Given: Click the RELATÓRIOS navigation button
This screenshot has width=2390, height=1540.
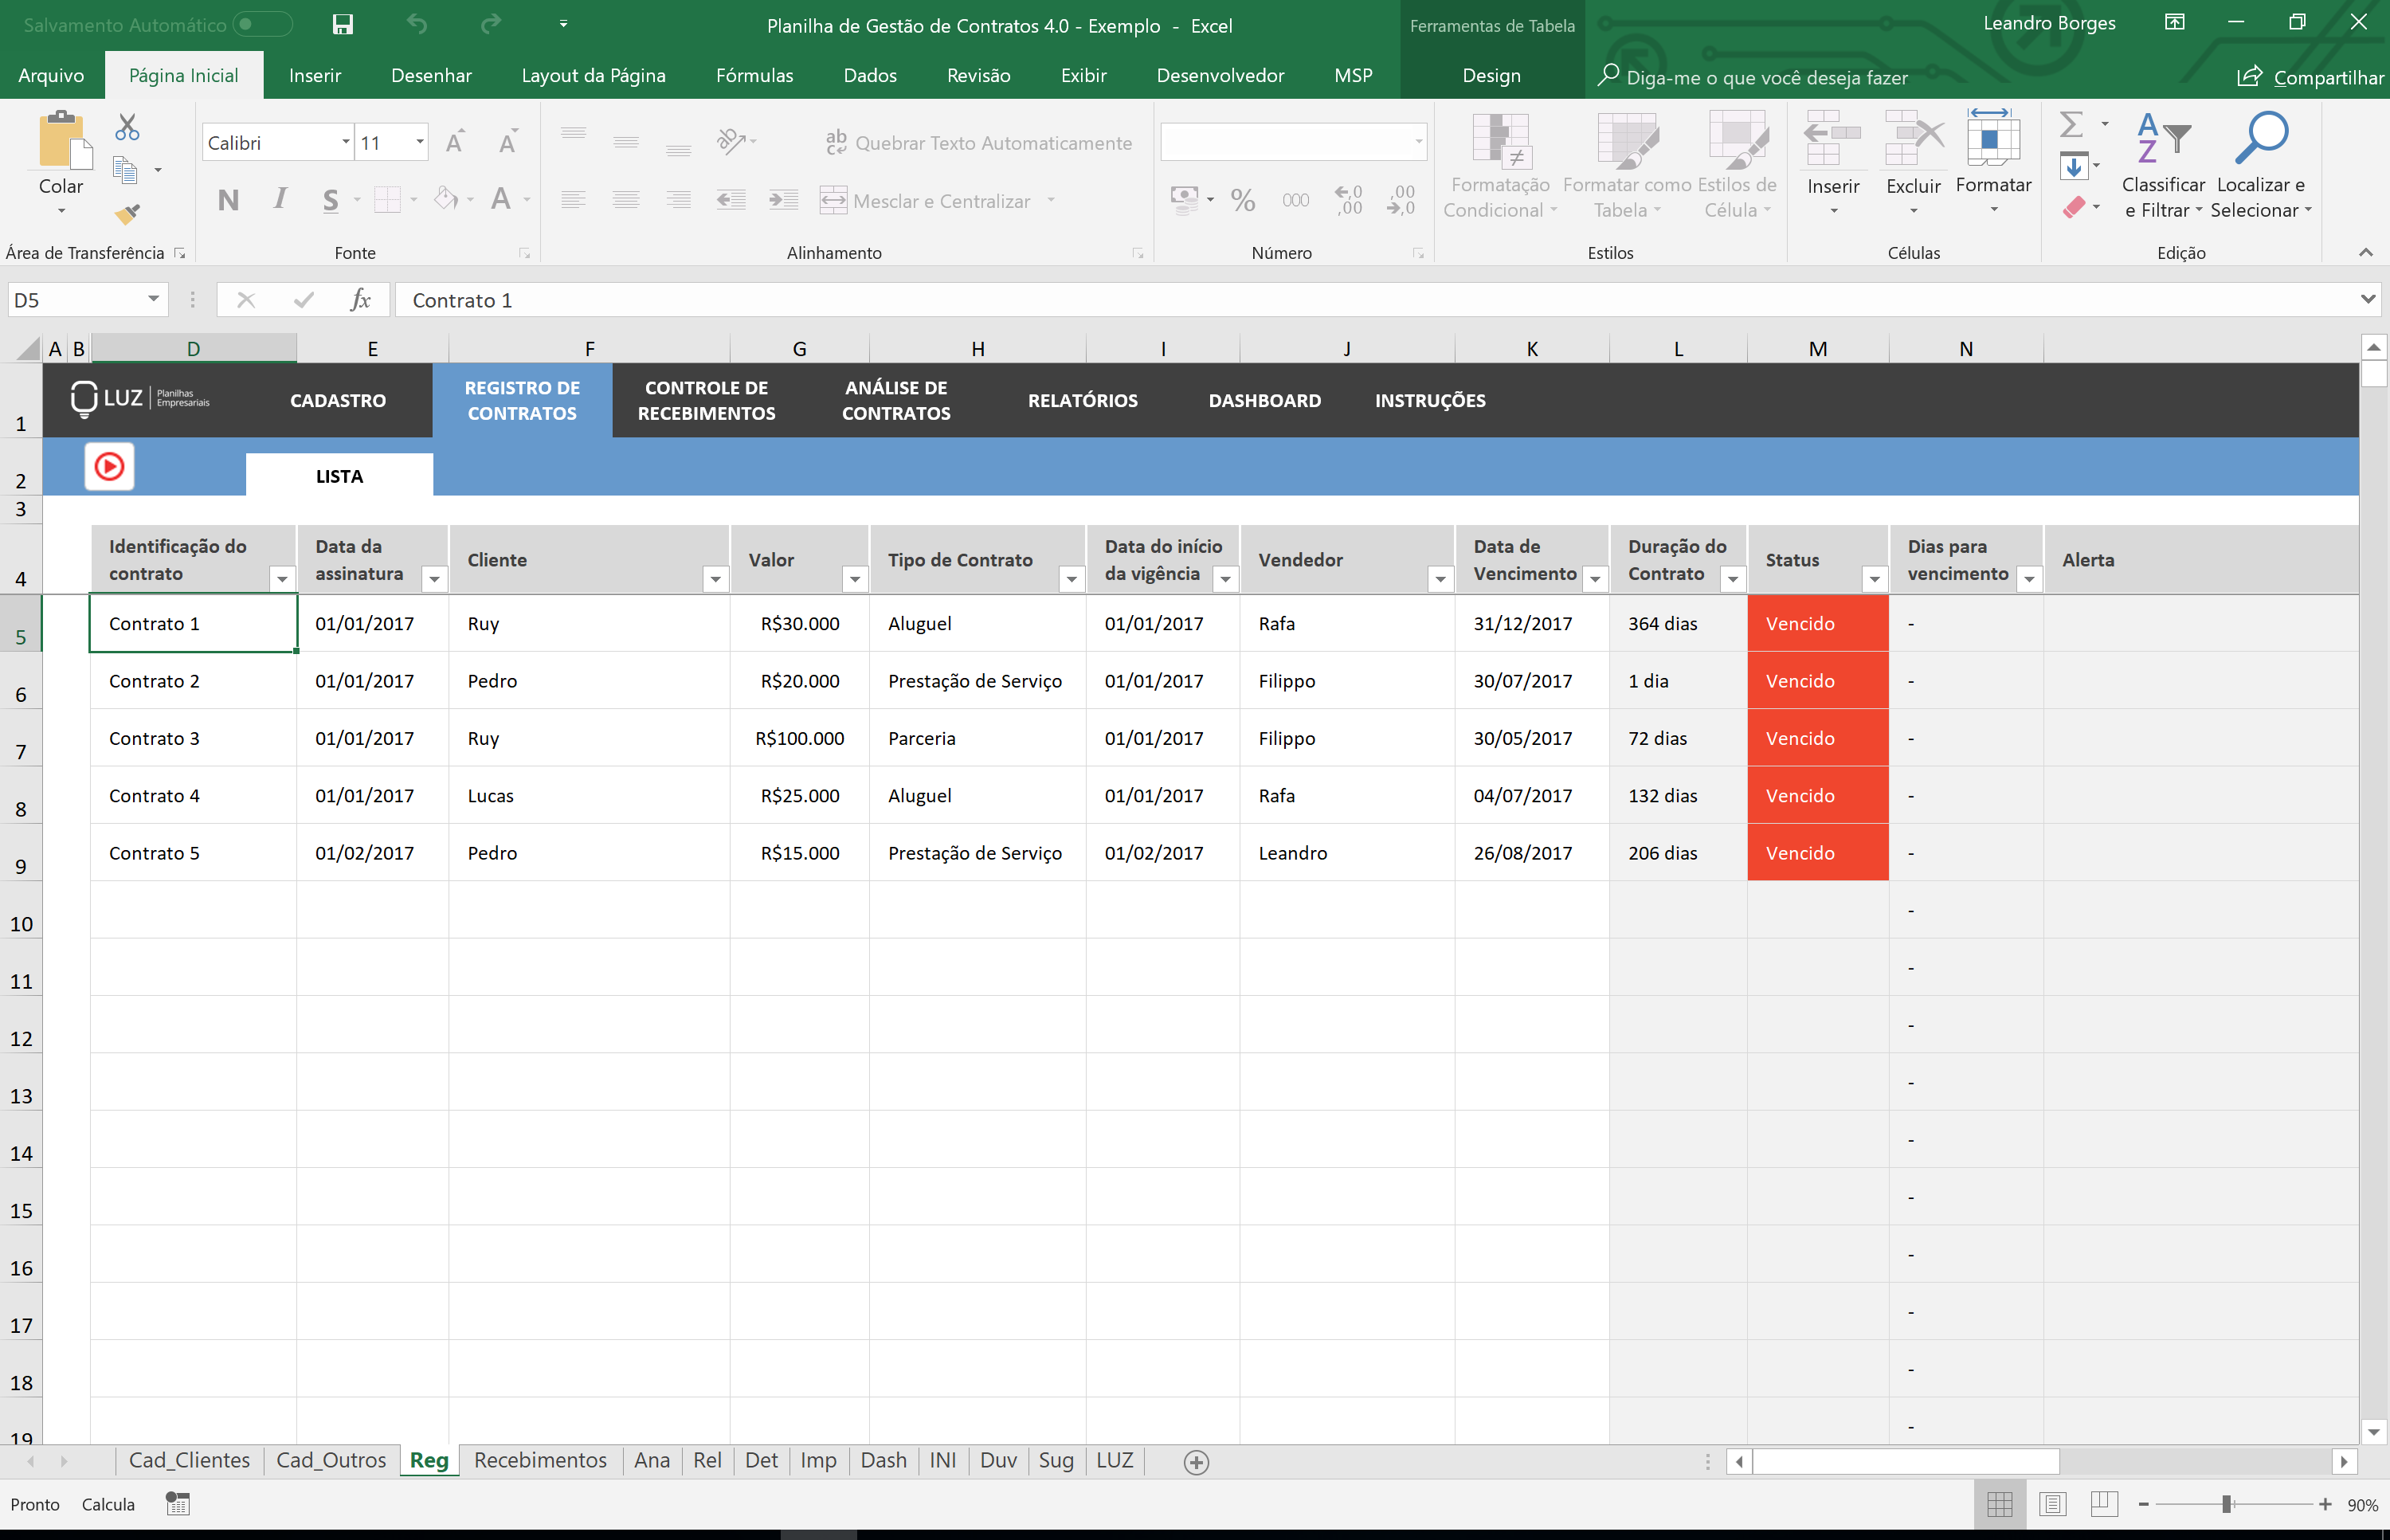Looking at the screenshot, I should coord(1082,400).
